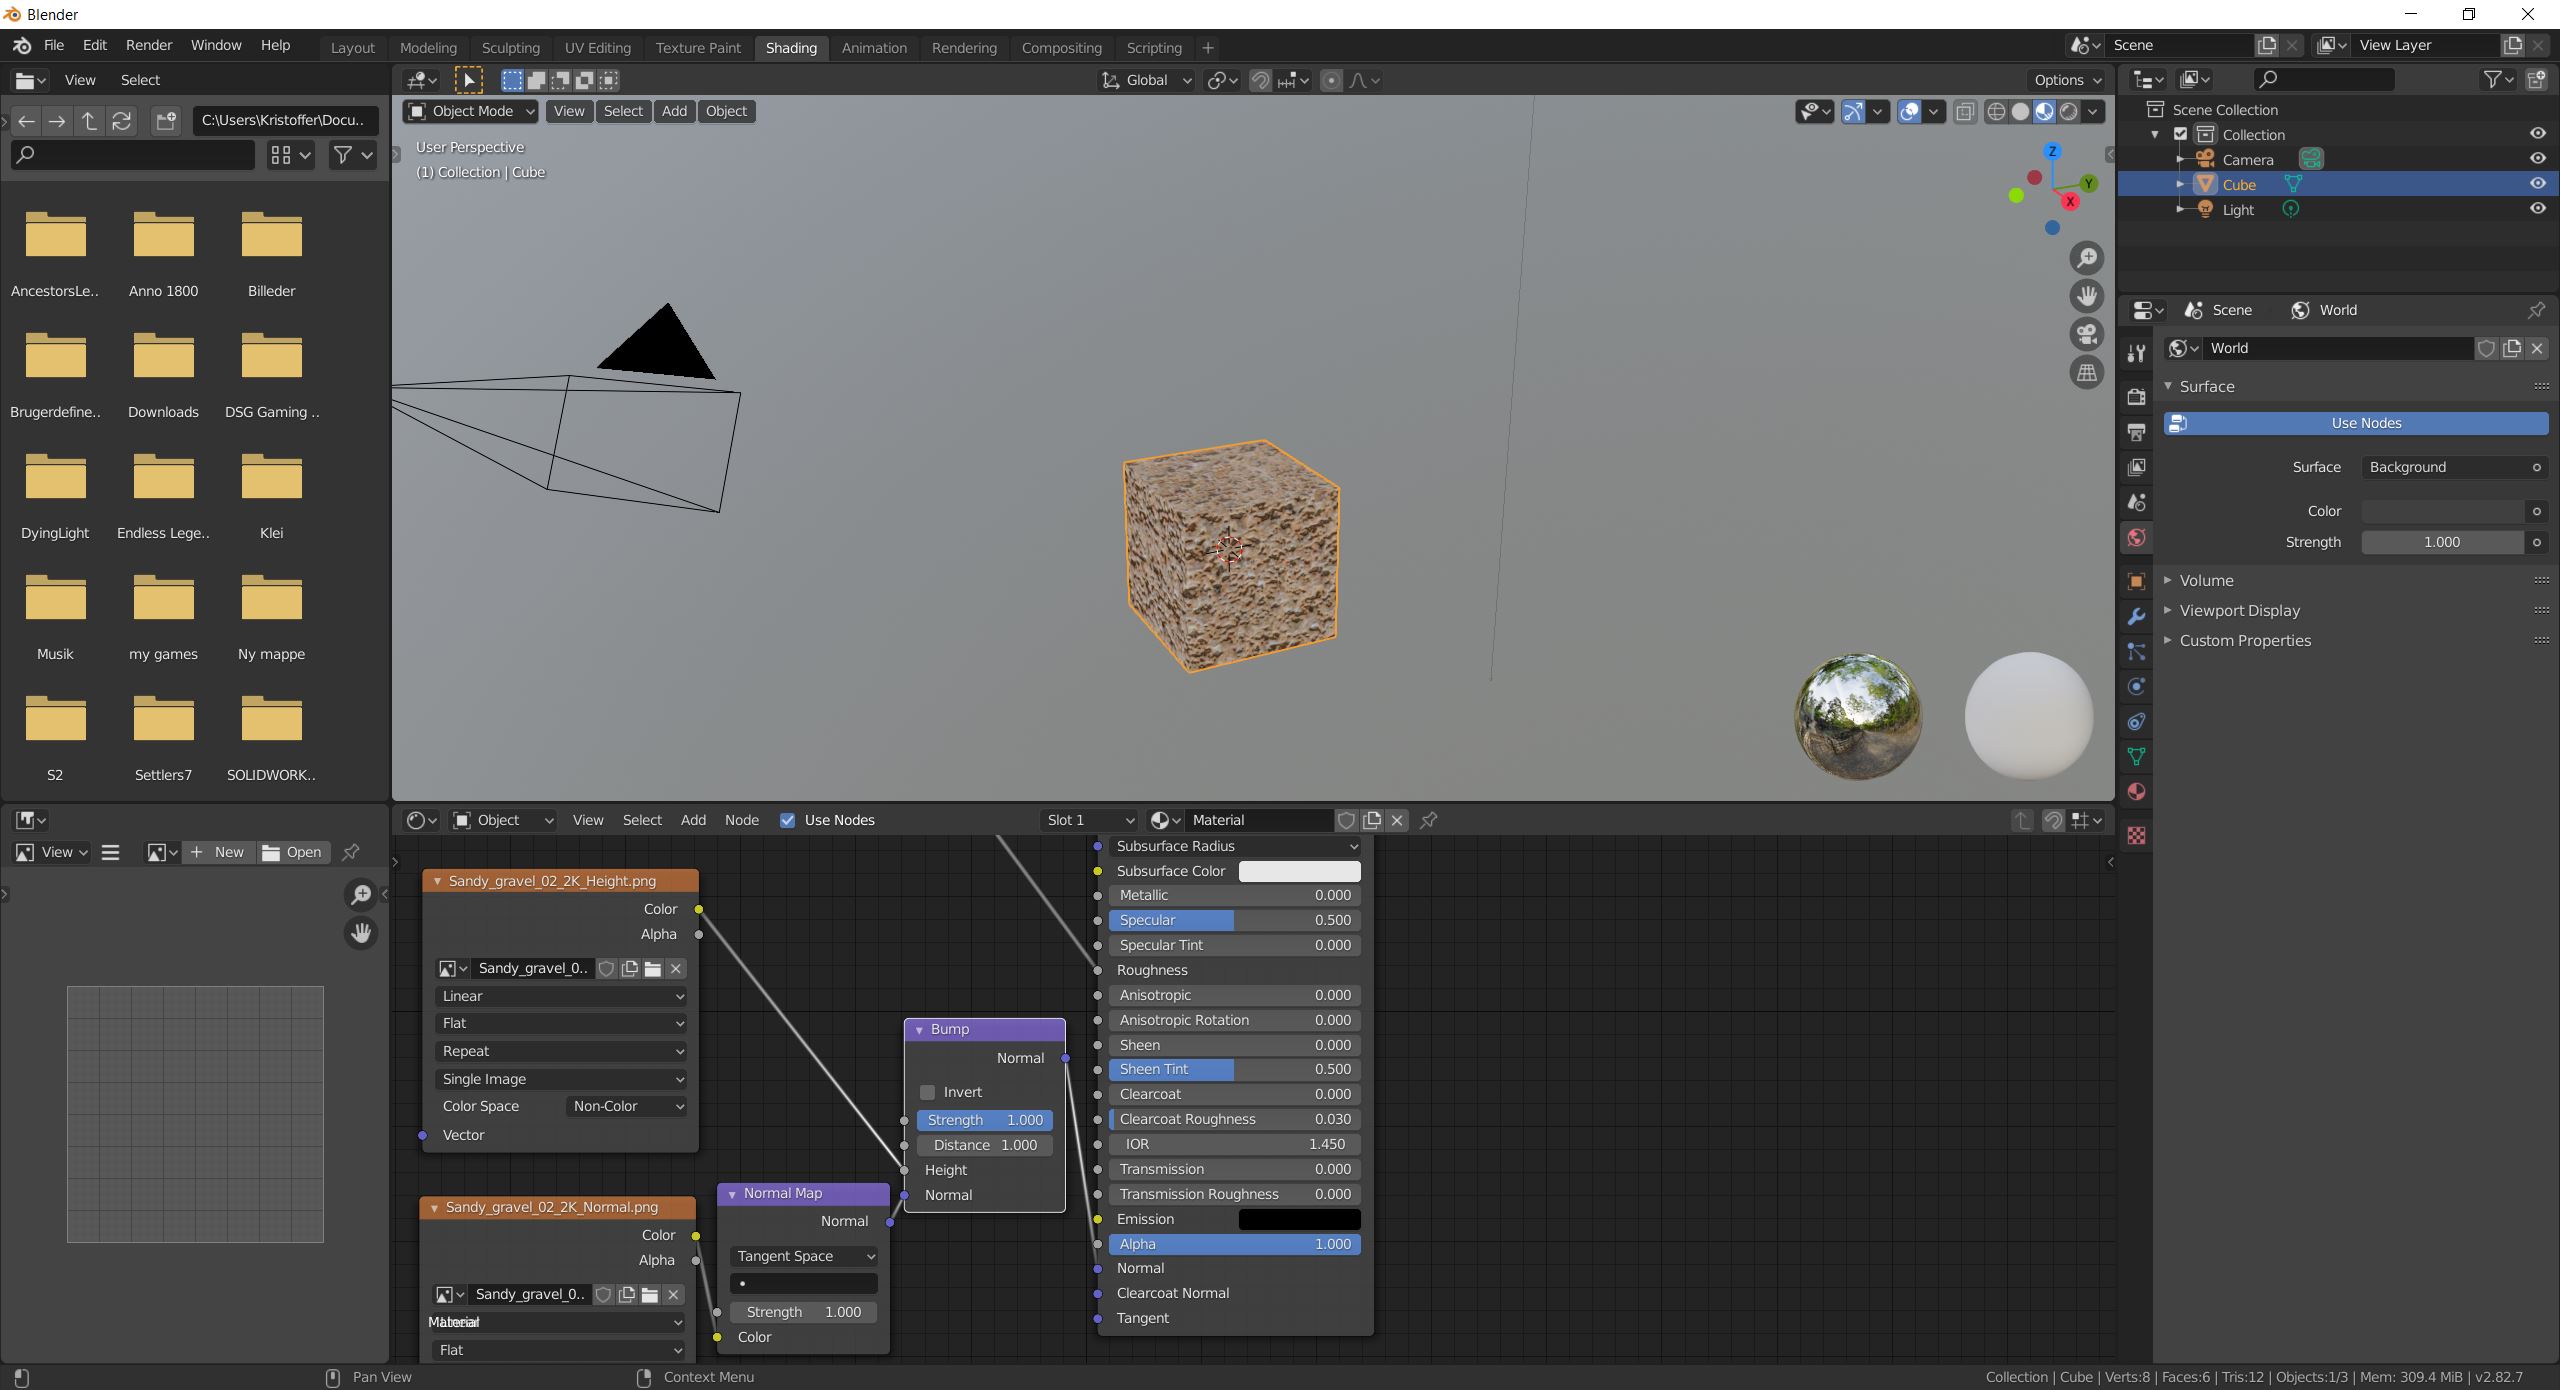This screenshot has height=1390, width=2560.
Task: Open the World properties tab icon
Action: tap(2136, 538)
